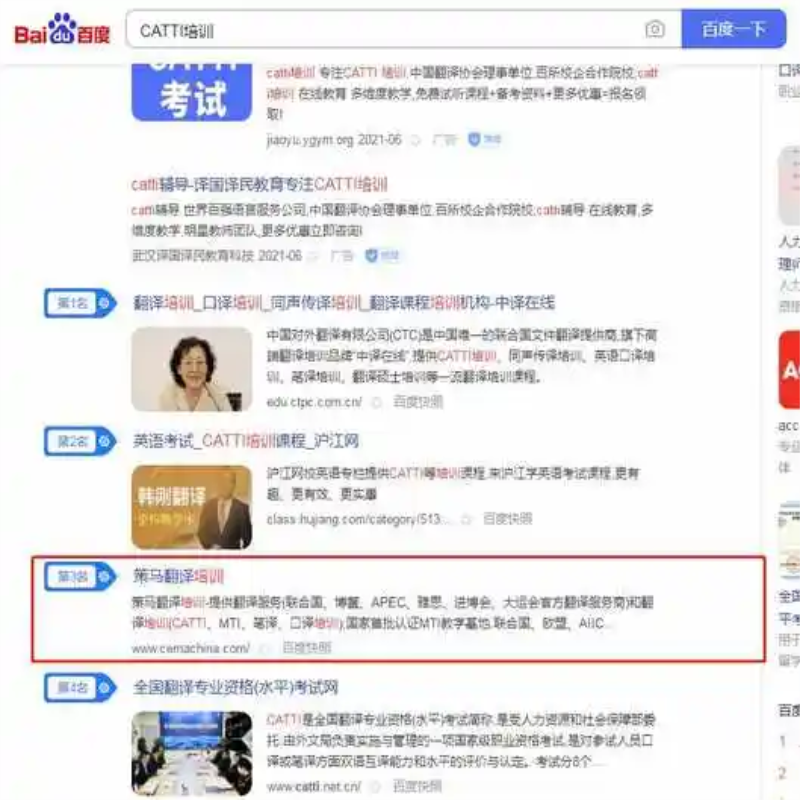
Task: Open 百度快照 for www.catti.net.cn
Action: point(418,786)
